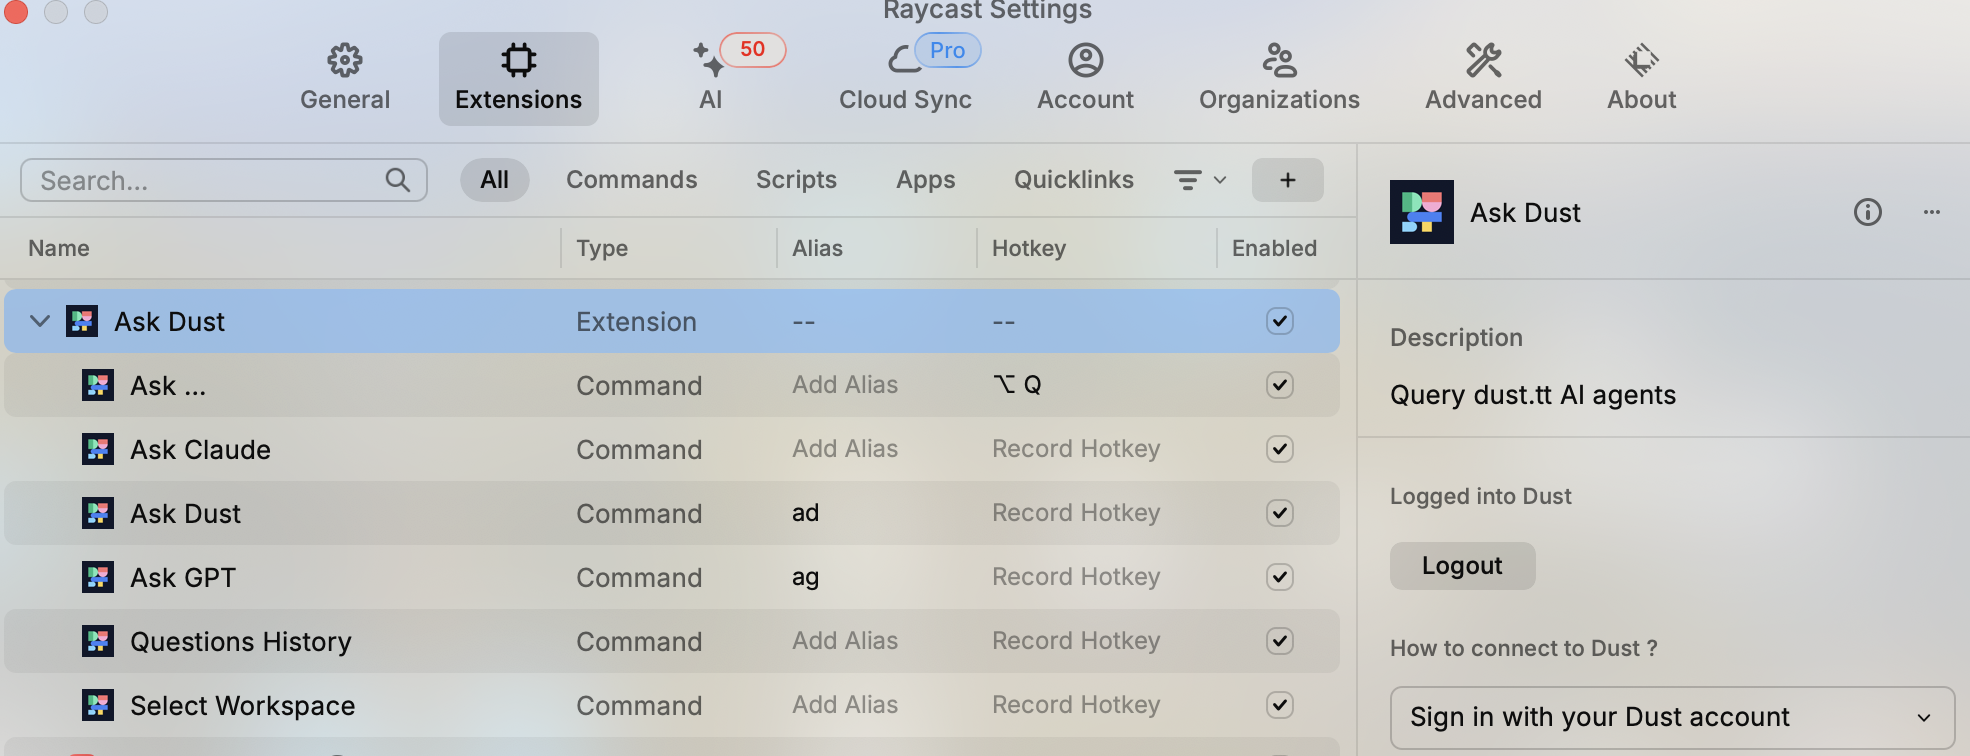Image resolution: width=1970 pixels, height=756 pixels.
Task: Disable the Ask Claude command checkbox
Action: click(1279, 449)
